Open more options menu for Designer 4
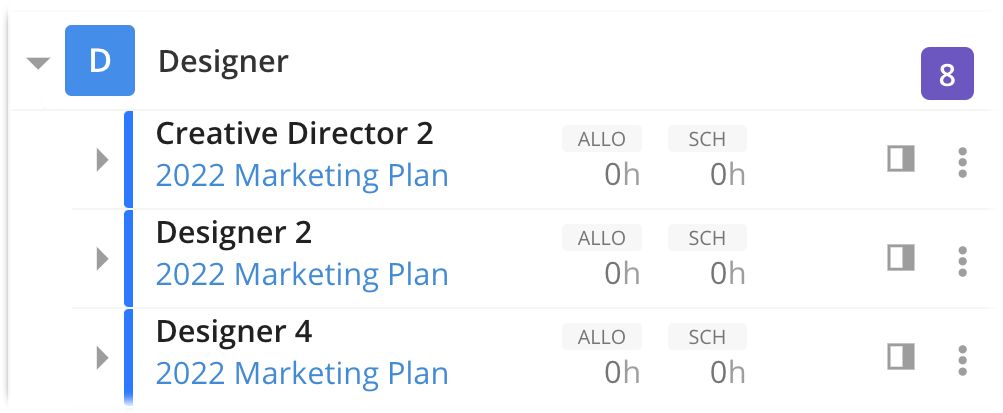 (962, 360)
